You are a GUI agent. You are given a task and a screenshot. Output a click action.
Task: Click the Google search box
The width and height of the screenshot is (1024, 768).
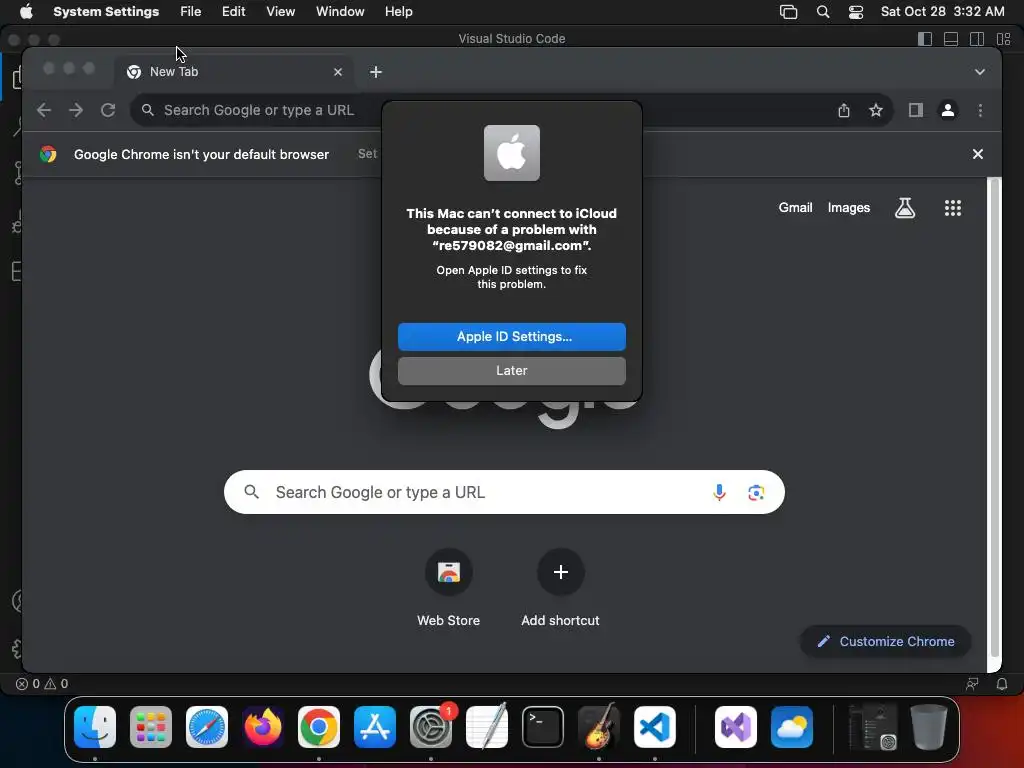click(x=504, y=492)
